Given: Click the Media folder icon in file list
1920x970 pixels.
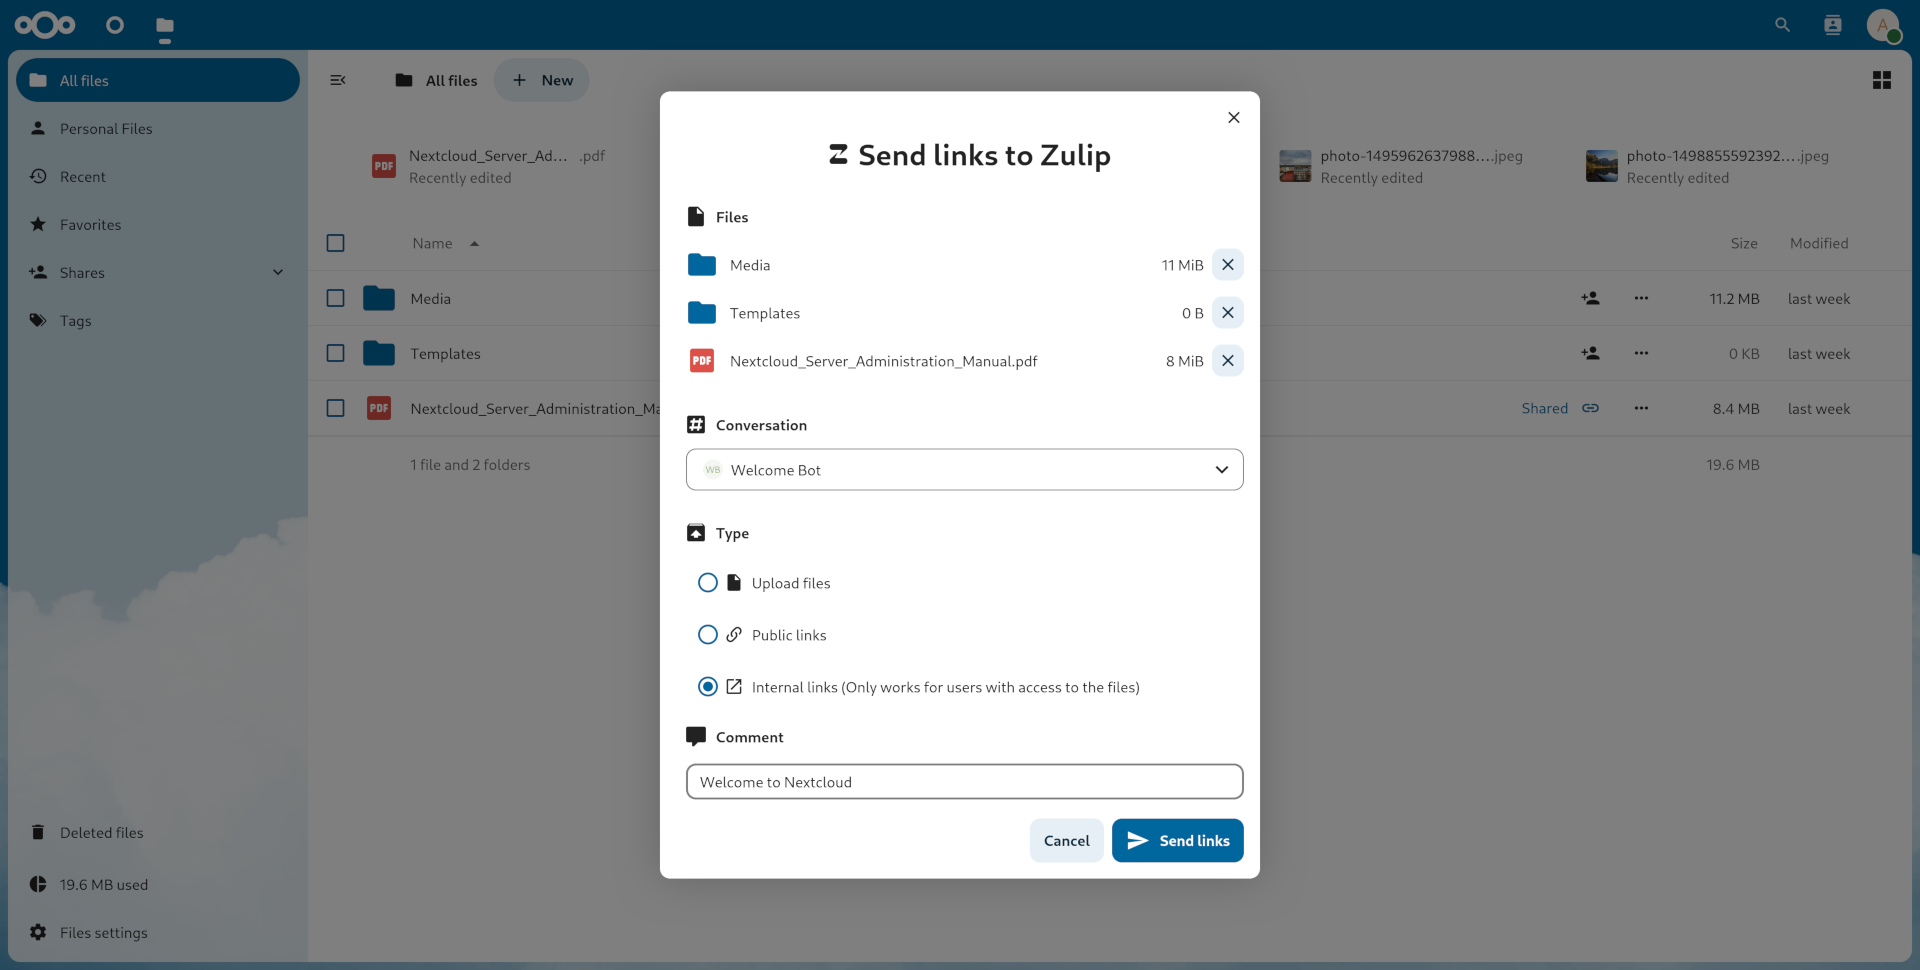Looking at the screenshot, I should [379, 298].
